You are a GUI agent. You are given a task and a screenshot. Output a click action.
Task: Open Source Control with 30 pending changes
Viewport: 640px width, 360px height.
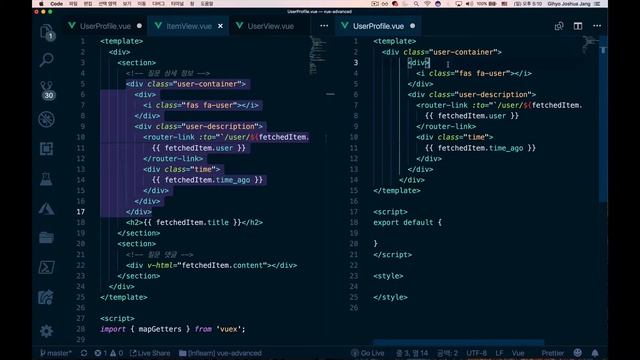click(x=47, y=90)
